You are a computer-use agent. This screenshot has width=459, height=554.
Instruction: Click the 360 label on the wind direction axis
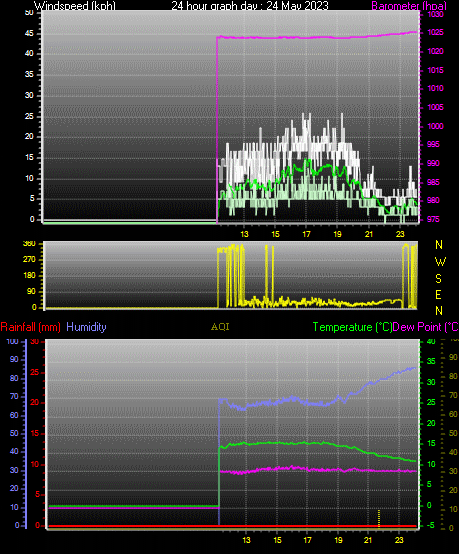tap(29, 243)
